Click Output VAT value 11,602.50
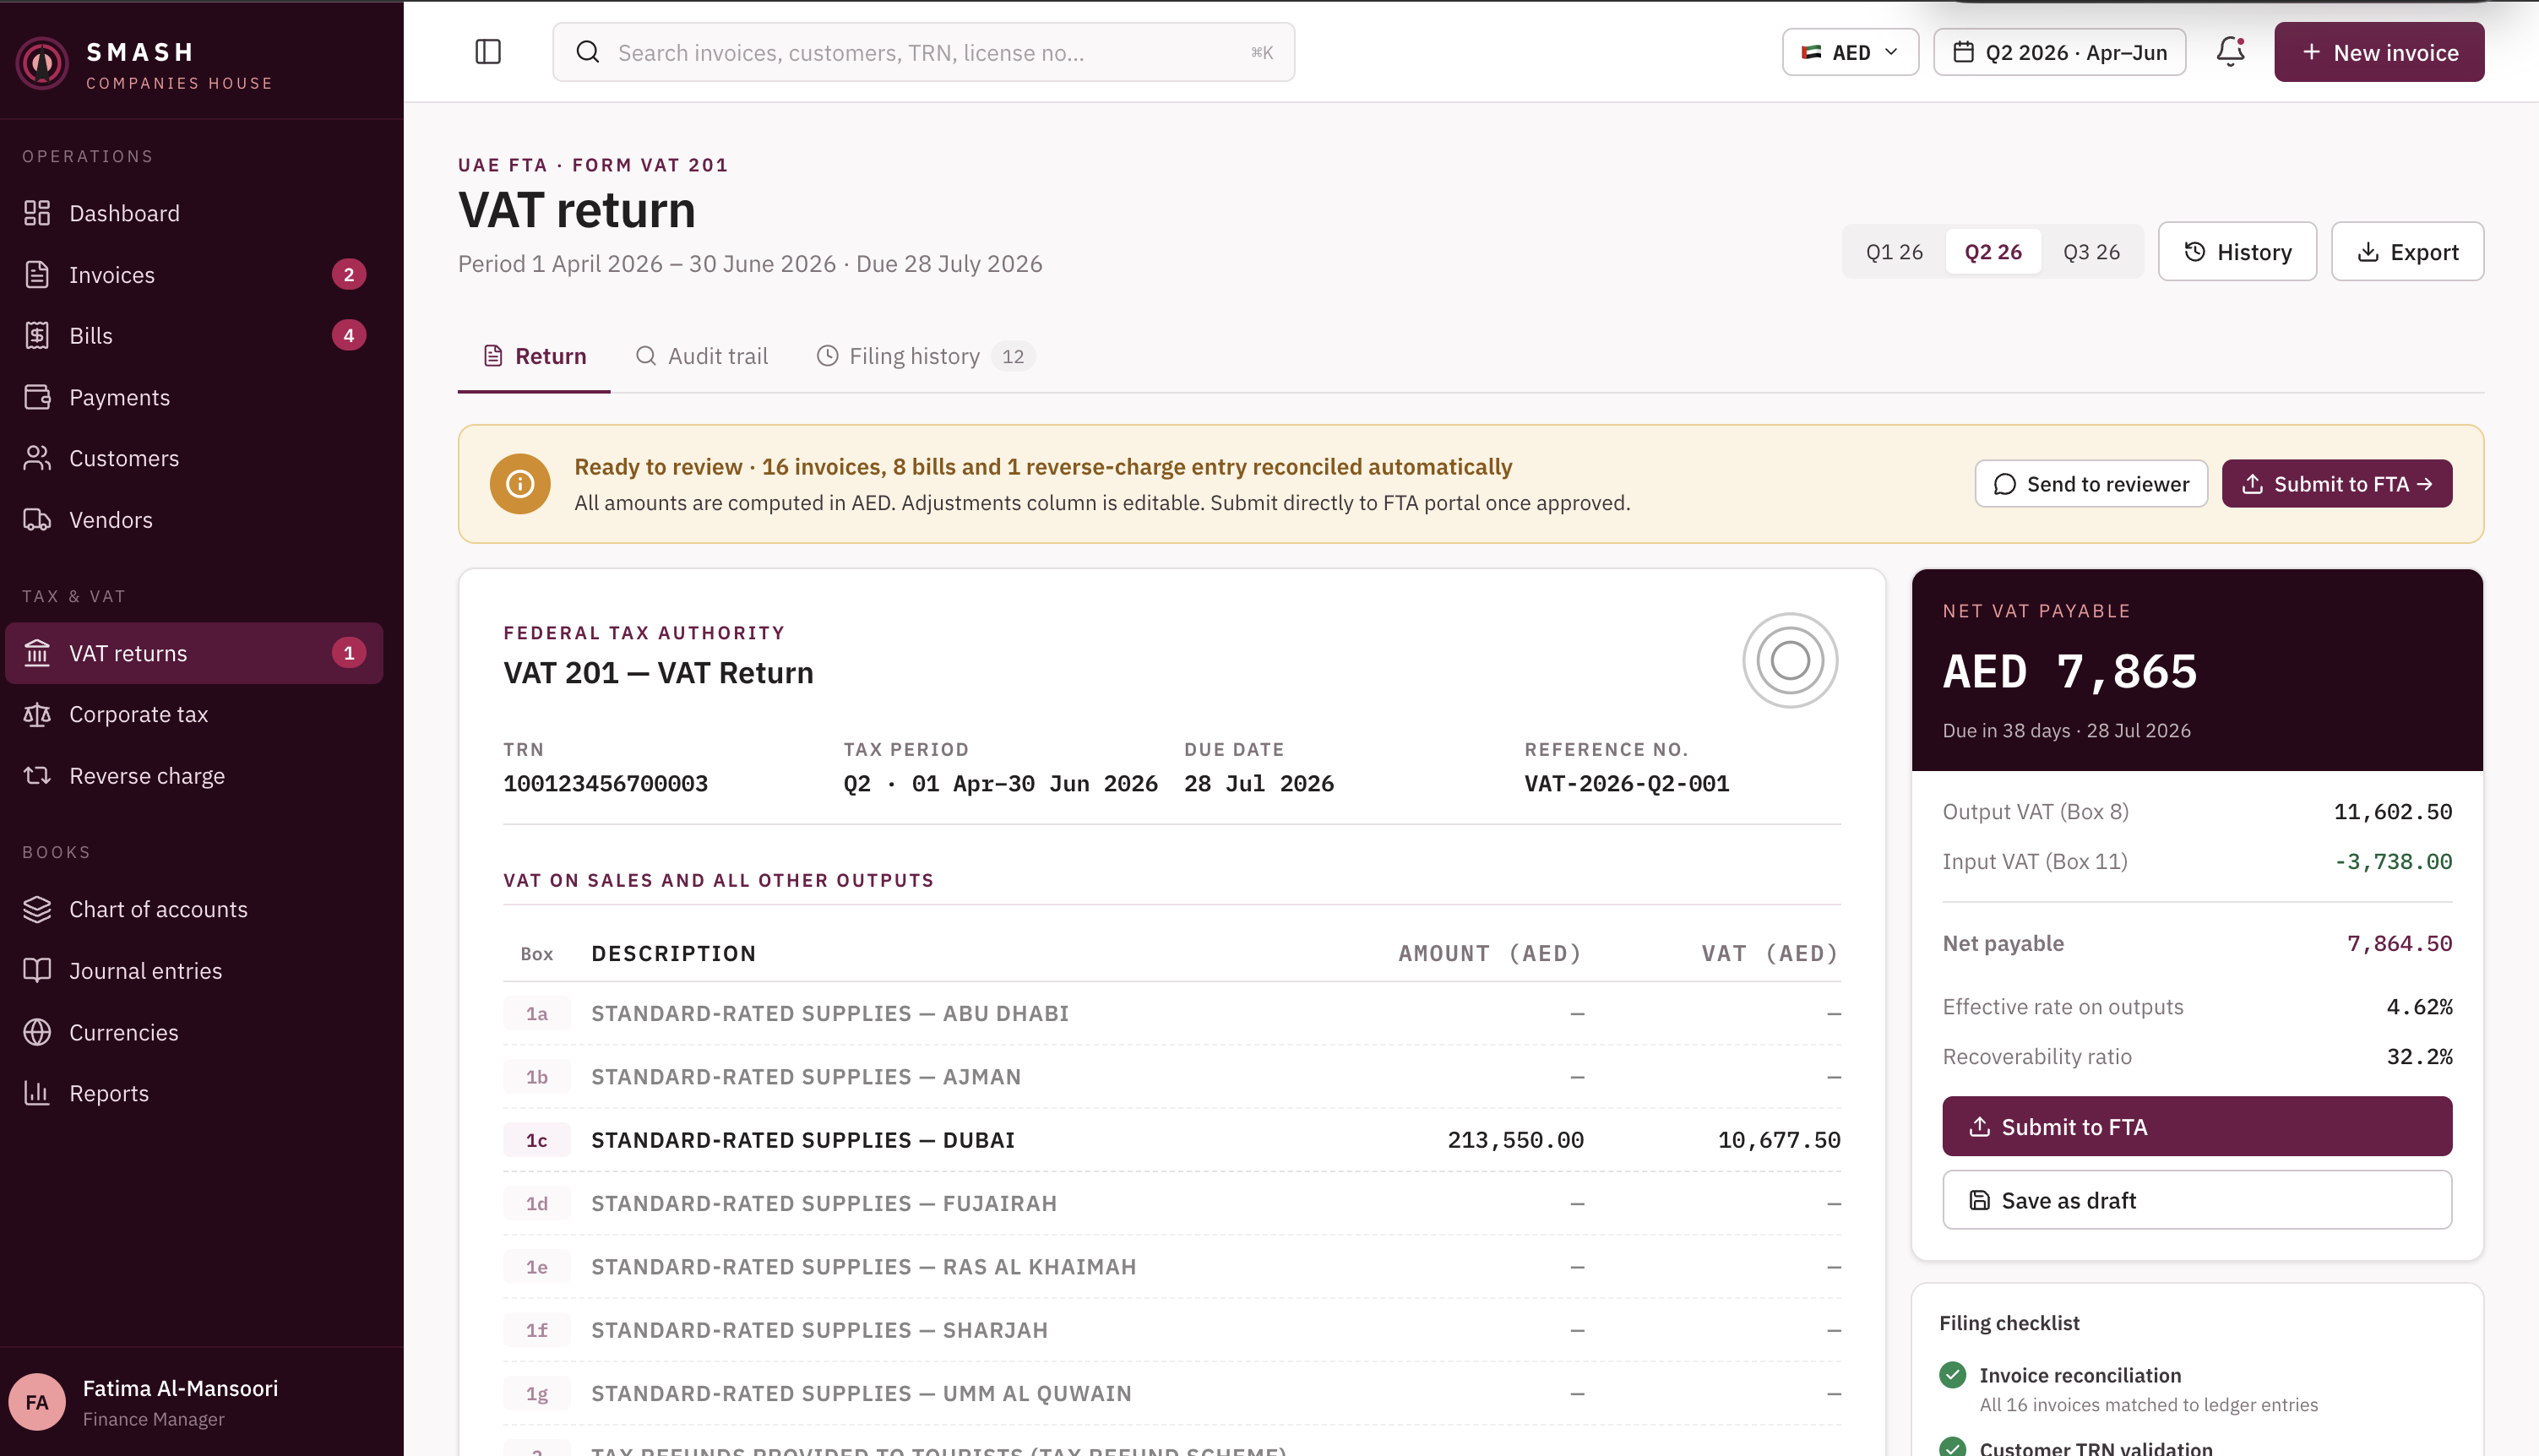This screenshot has height=1456, width=2539. pos(2392,811)
